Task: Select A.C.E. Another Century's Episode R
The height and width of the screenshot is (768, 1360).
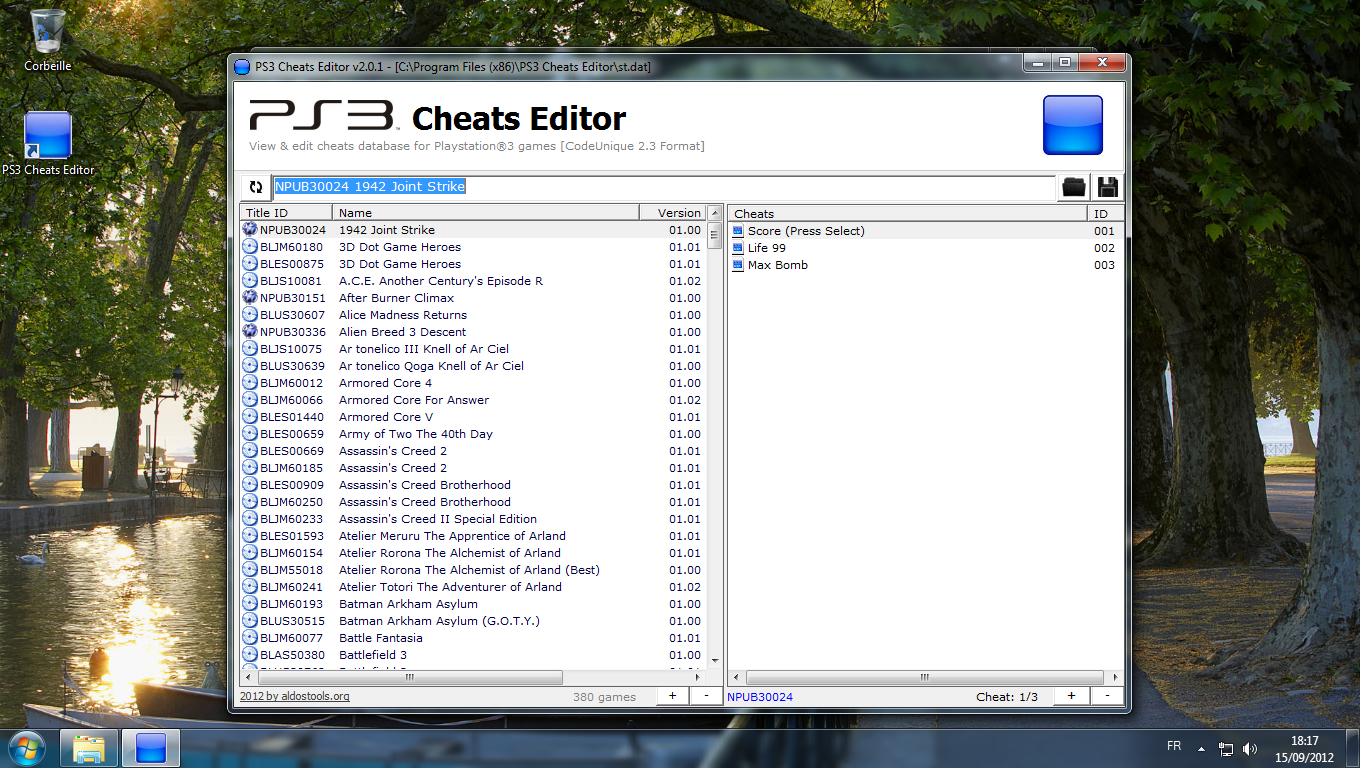Action: 473,281
